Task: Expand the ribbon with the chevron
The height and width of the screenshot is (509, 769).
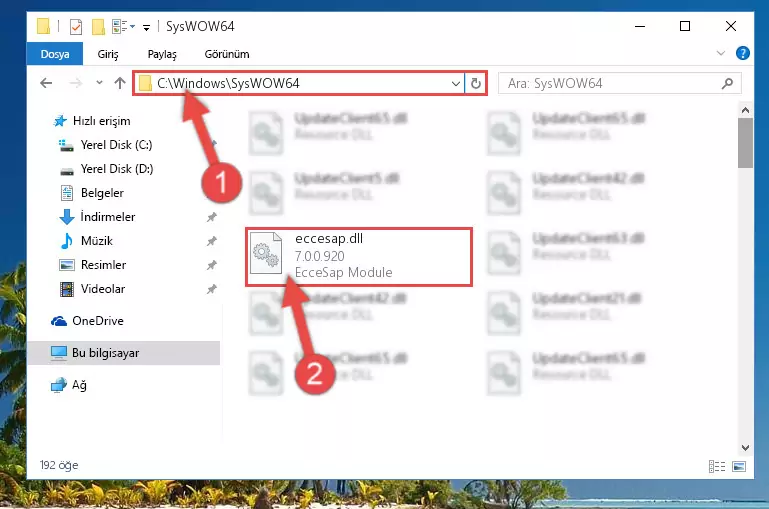Action: click(720, 53)
